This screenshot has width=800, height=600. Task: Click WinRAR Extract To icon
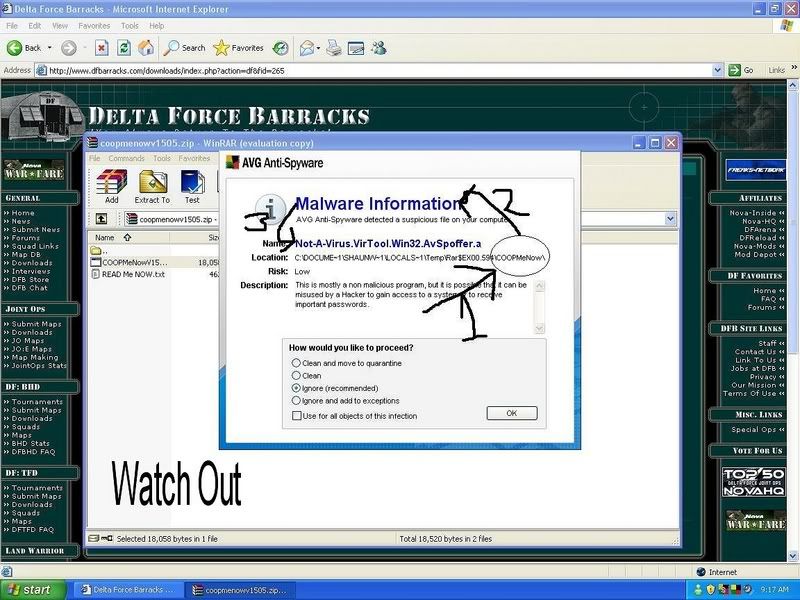(x=152, y=187)
